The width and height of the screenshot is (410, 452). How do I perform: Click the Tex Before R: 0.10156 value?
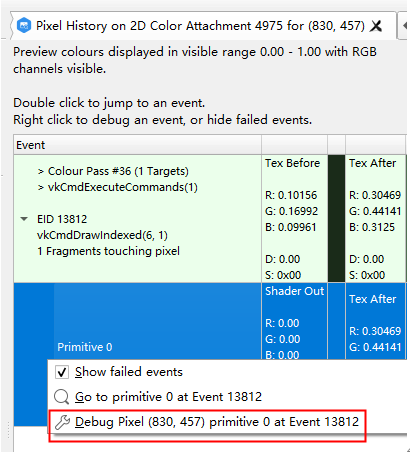click(291, 195)
